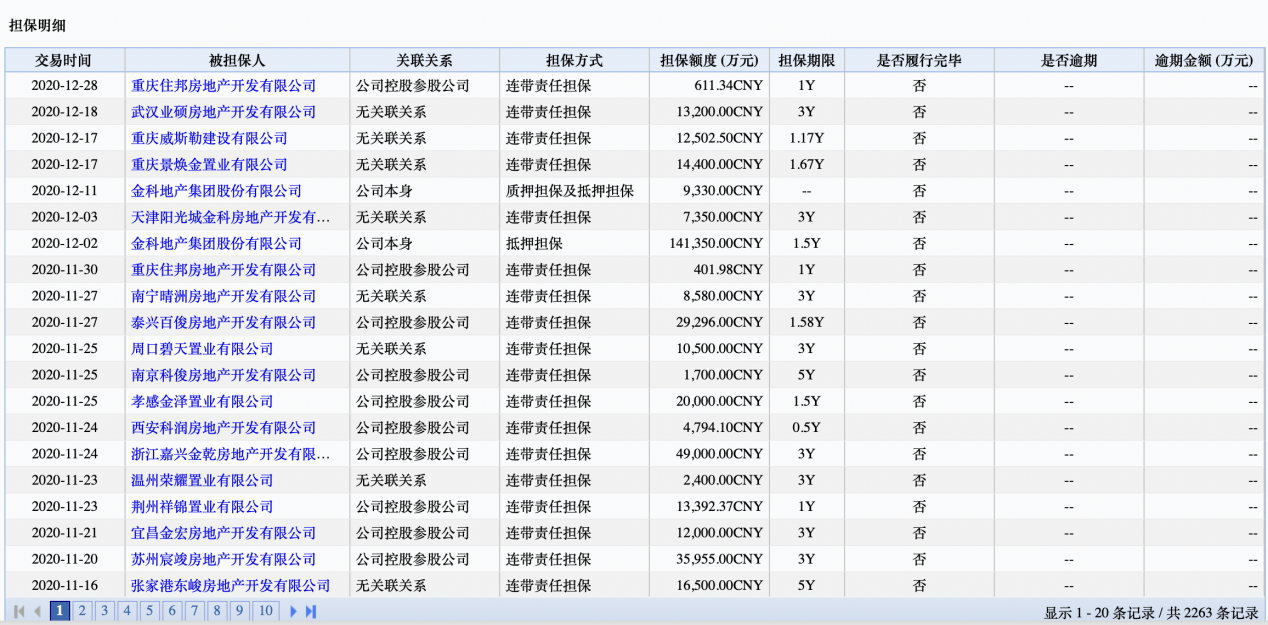Sort by 担保方式 column header
The height and width of the screenshot is (625, 1268).
(x=574, y=60)
